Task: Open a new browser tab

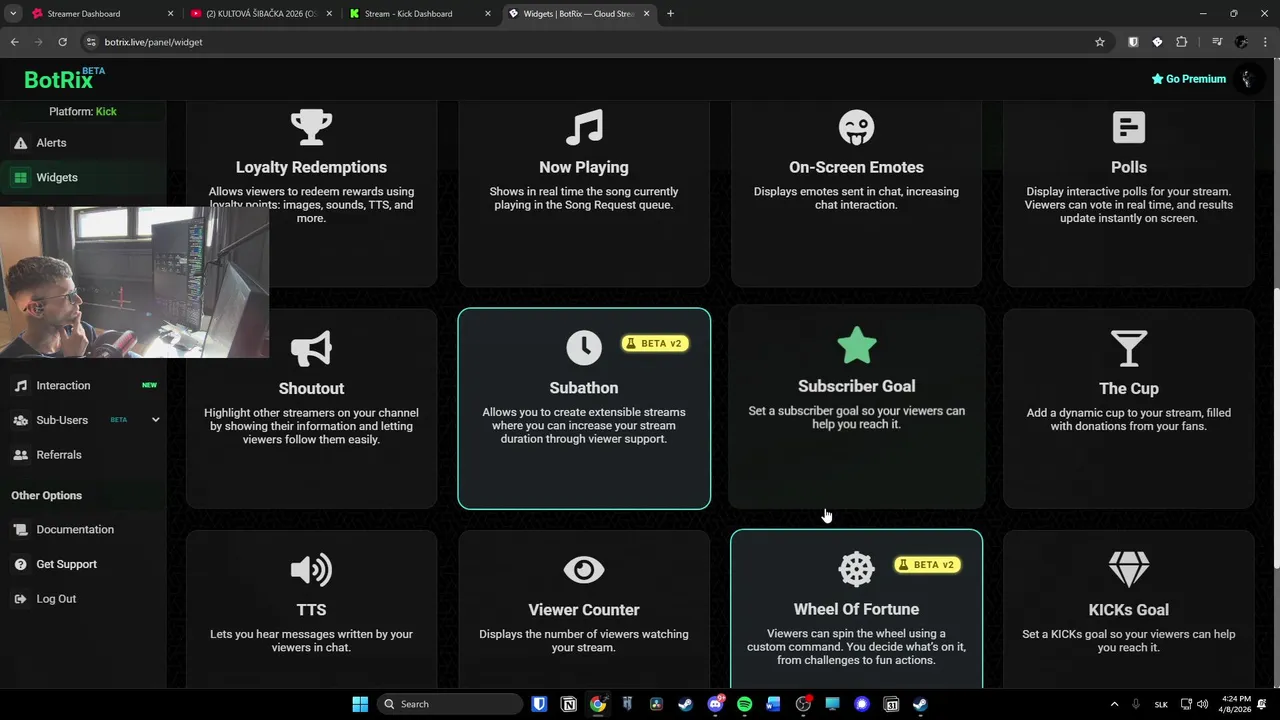Action: tap(670, 13)
